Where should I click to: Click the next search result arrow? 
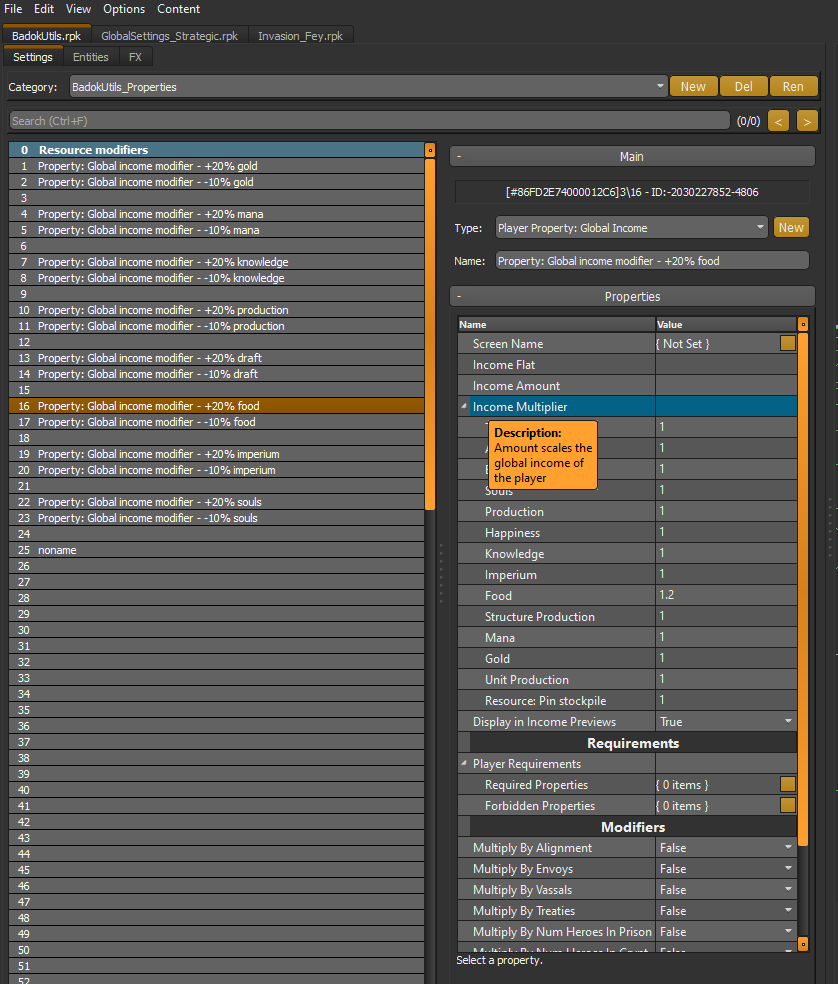point(805,120)
